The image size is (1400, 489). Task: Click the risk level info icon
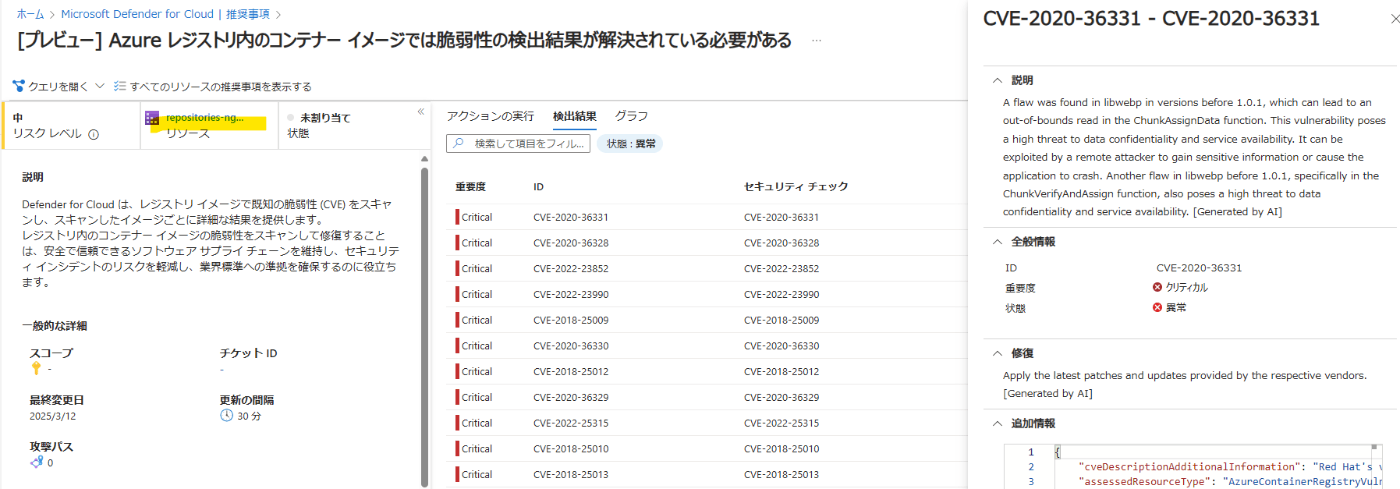93,134
